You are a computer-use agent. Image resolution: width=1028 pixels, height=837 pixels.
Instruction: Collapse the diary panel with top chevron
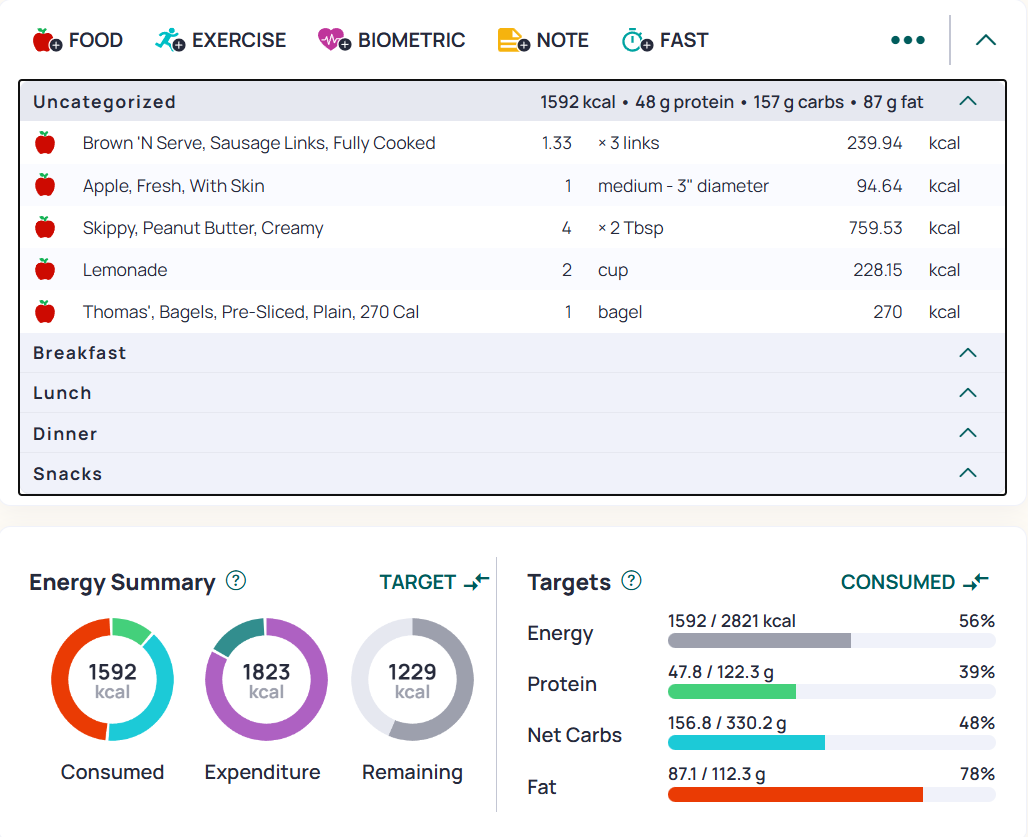pos(985,40)
